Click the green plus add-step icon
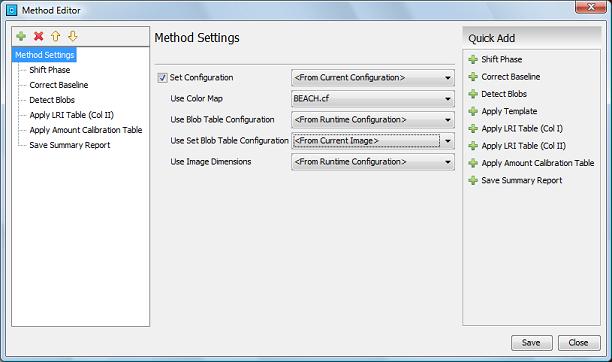Image resolution: width=612 pixels, height=362 pixels. coord(21,36)
